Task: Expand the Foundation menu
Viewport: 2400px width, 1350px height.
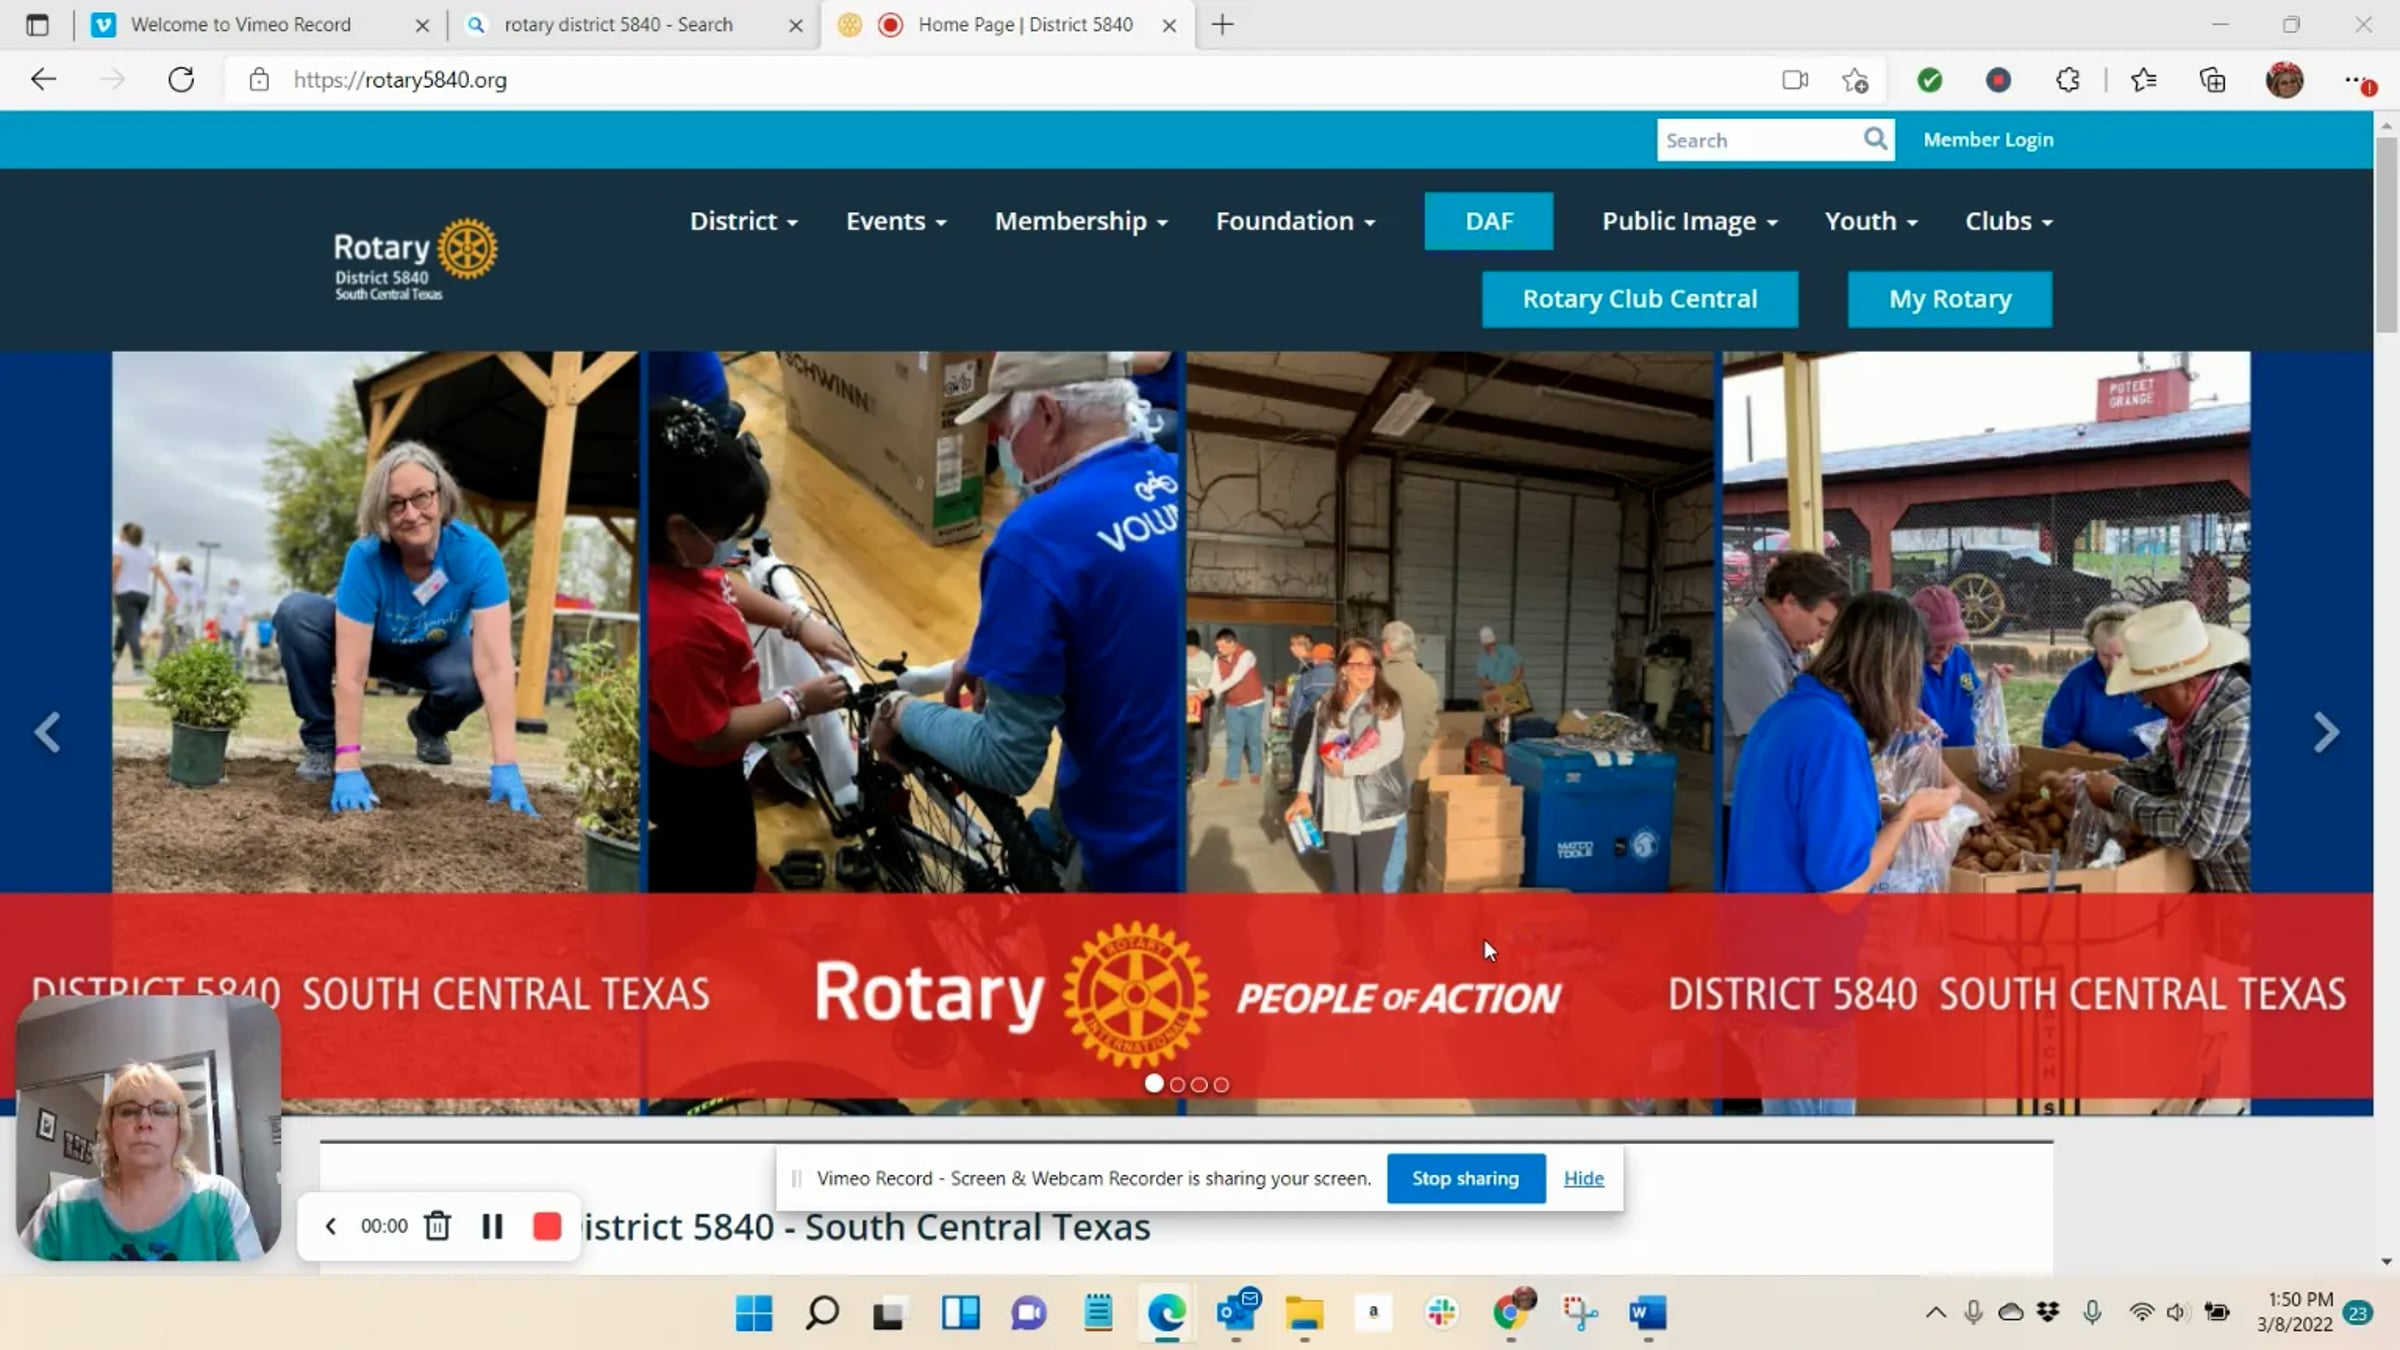Action: [x=1295, y=221]
